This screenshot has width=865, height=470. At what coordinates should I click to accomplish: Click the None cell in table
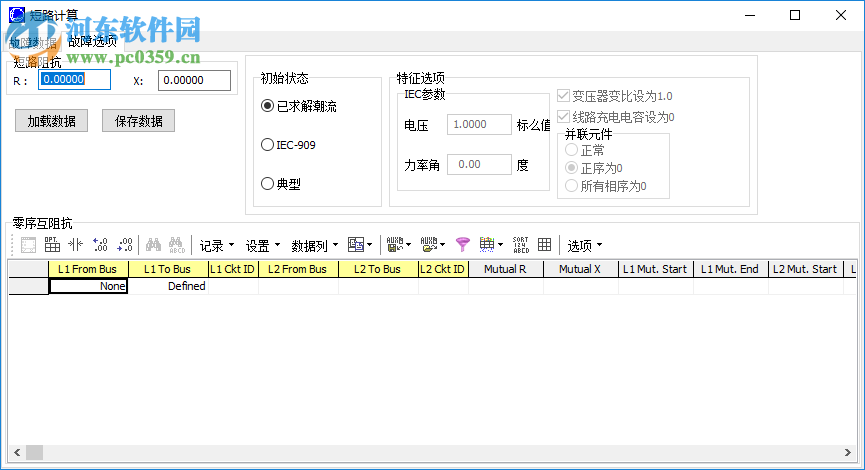[x=88, y=286]
